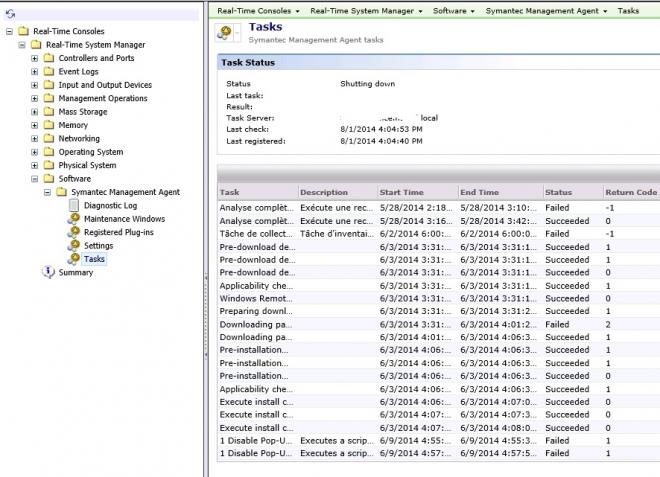Click the Management Operations folder icon
This screenshot has height=477, width=660.
click(x=49, y=99)
